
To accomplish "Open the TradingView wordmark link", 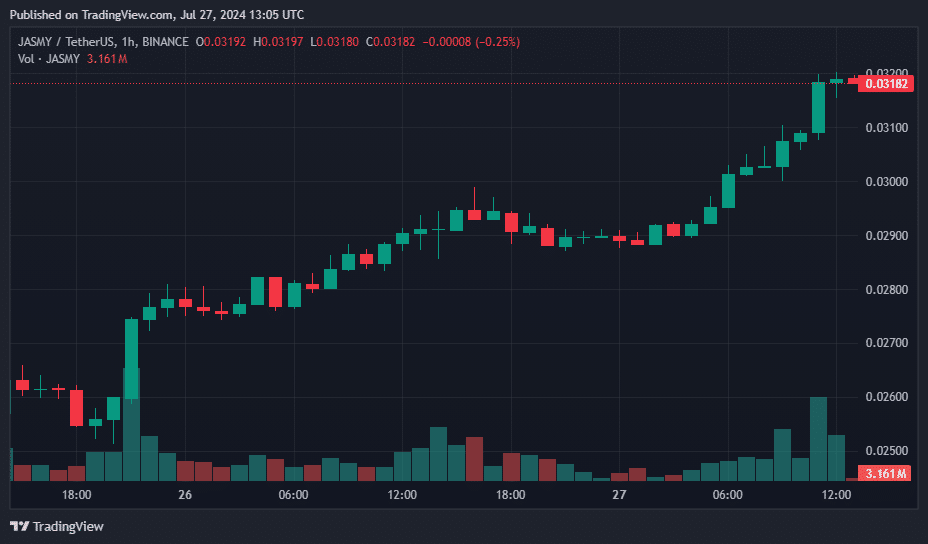I will coord(68,526).
